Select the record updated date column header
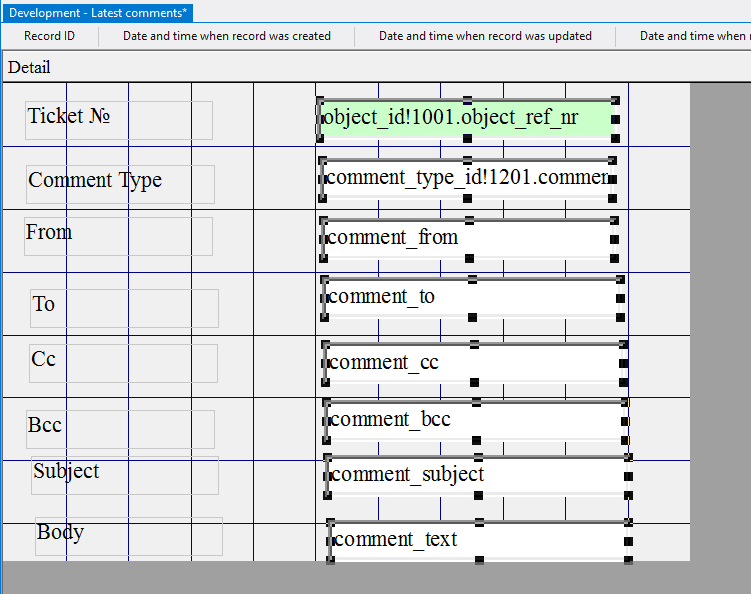 (485, 36)
